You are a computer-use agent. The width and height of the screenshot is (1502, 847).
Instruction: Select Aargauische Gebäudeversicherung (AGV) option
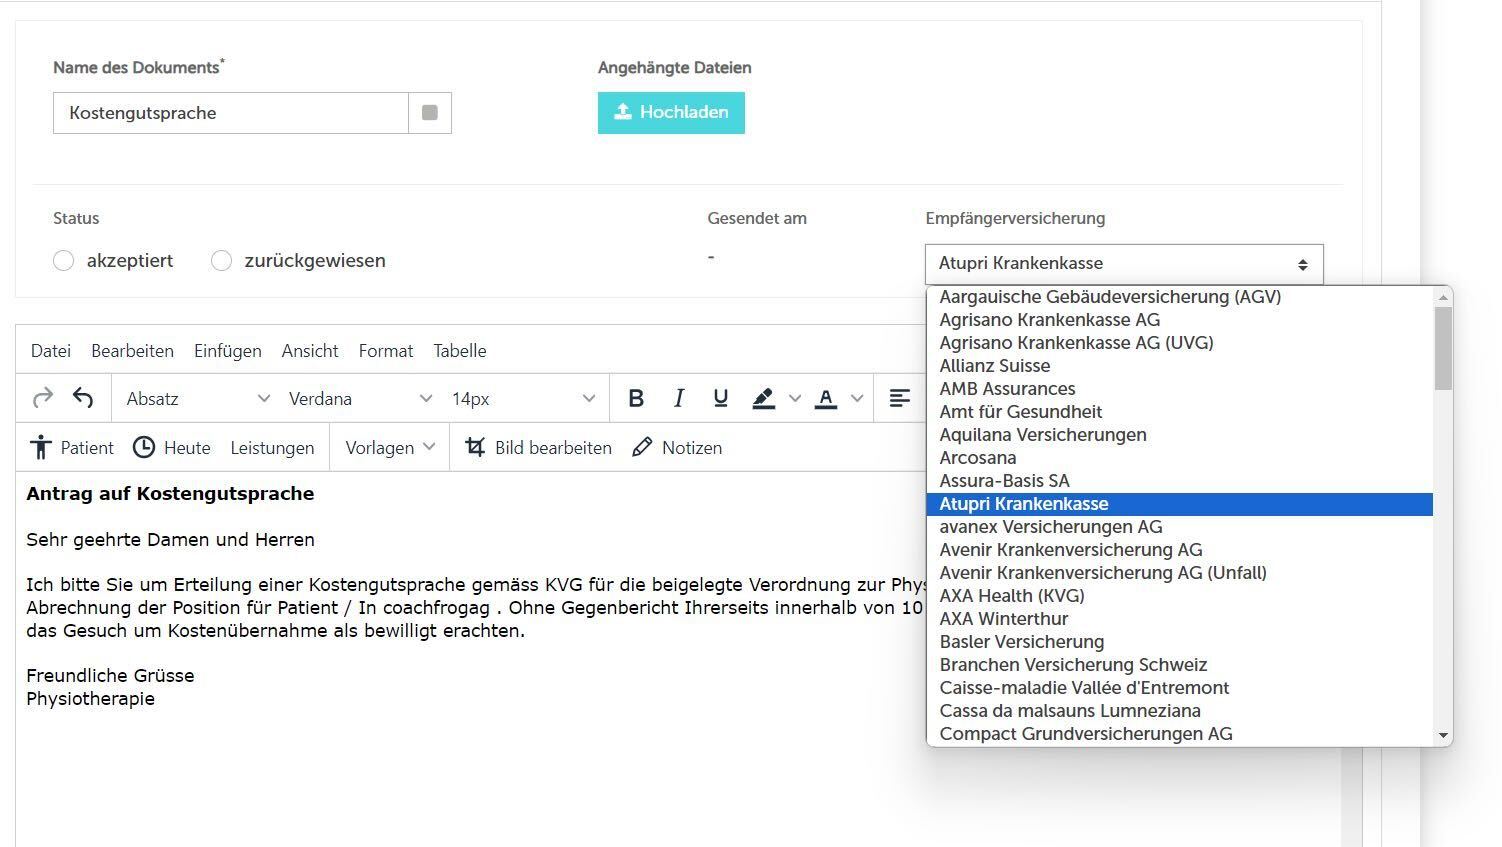(1180, 297)
